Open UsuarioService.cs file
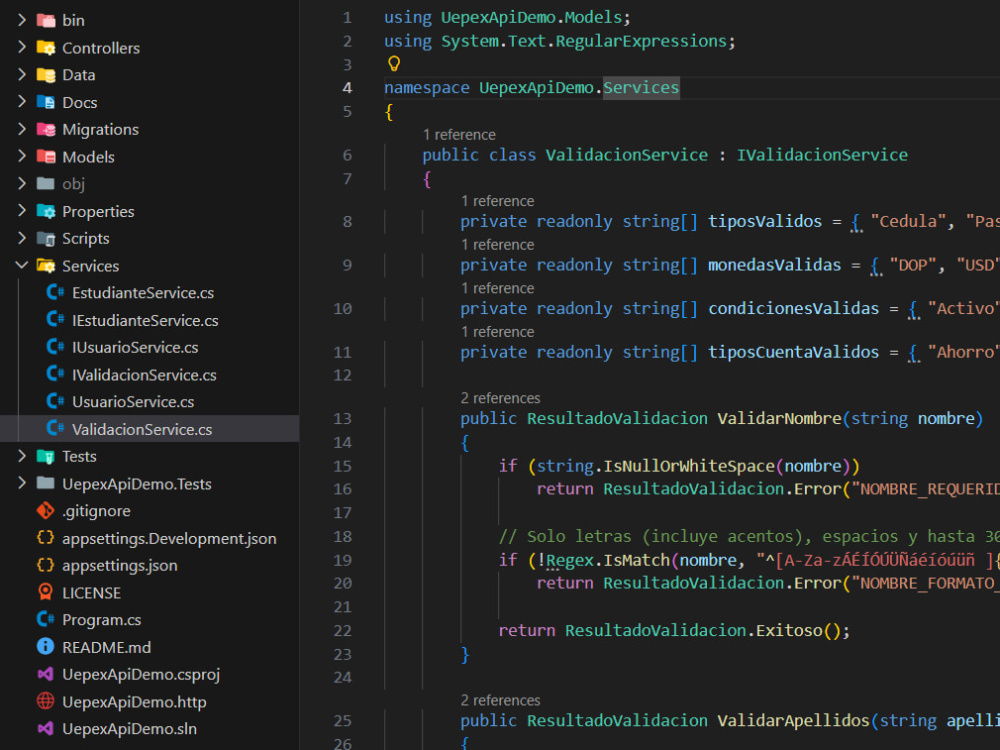The image size is (1000, 750). (x=133, y=402)
